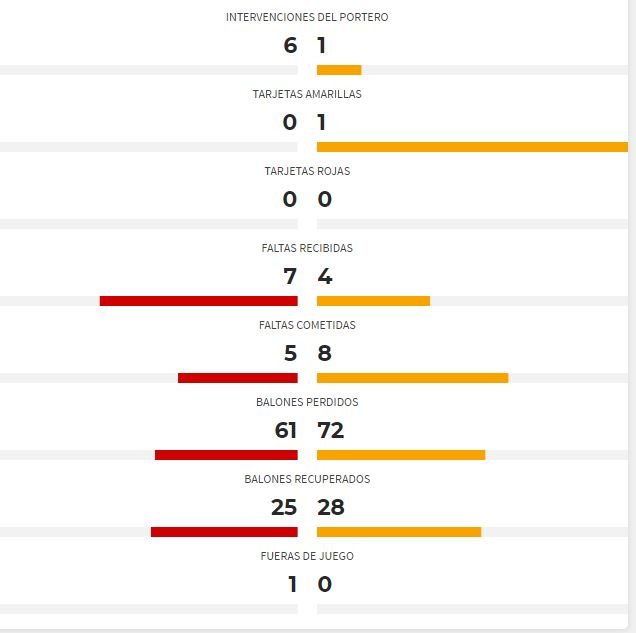The height and width of the screenshot is (633, 636).
Task: Click the number 8 under Faltas Cometidas
Action: [x=324, y=353]
